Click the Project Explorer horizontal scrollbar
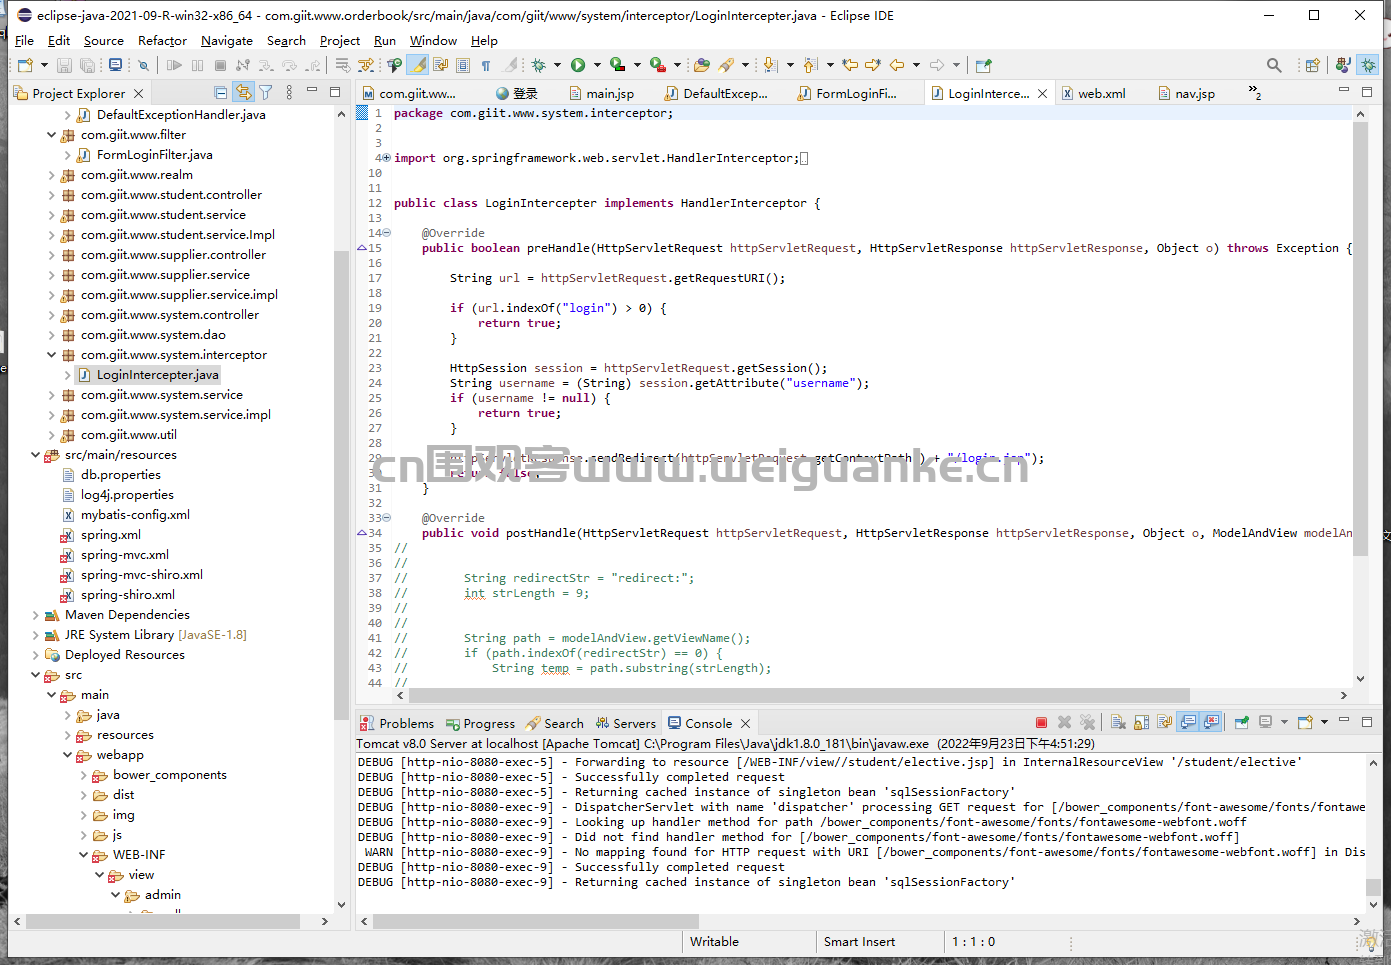This screenshot has height=965, width=1391. [162, 921]
